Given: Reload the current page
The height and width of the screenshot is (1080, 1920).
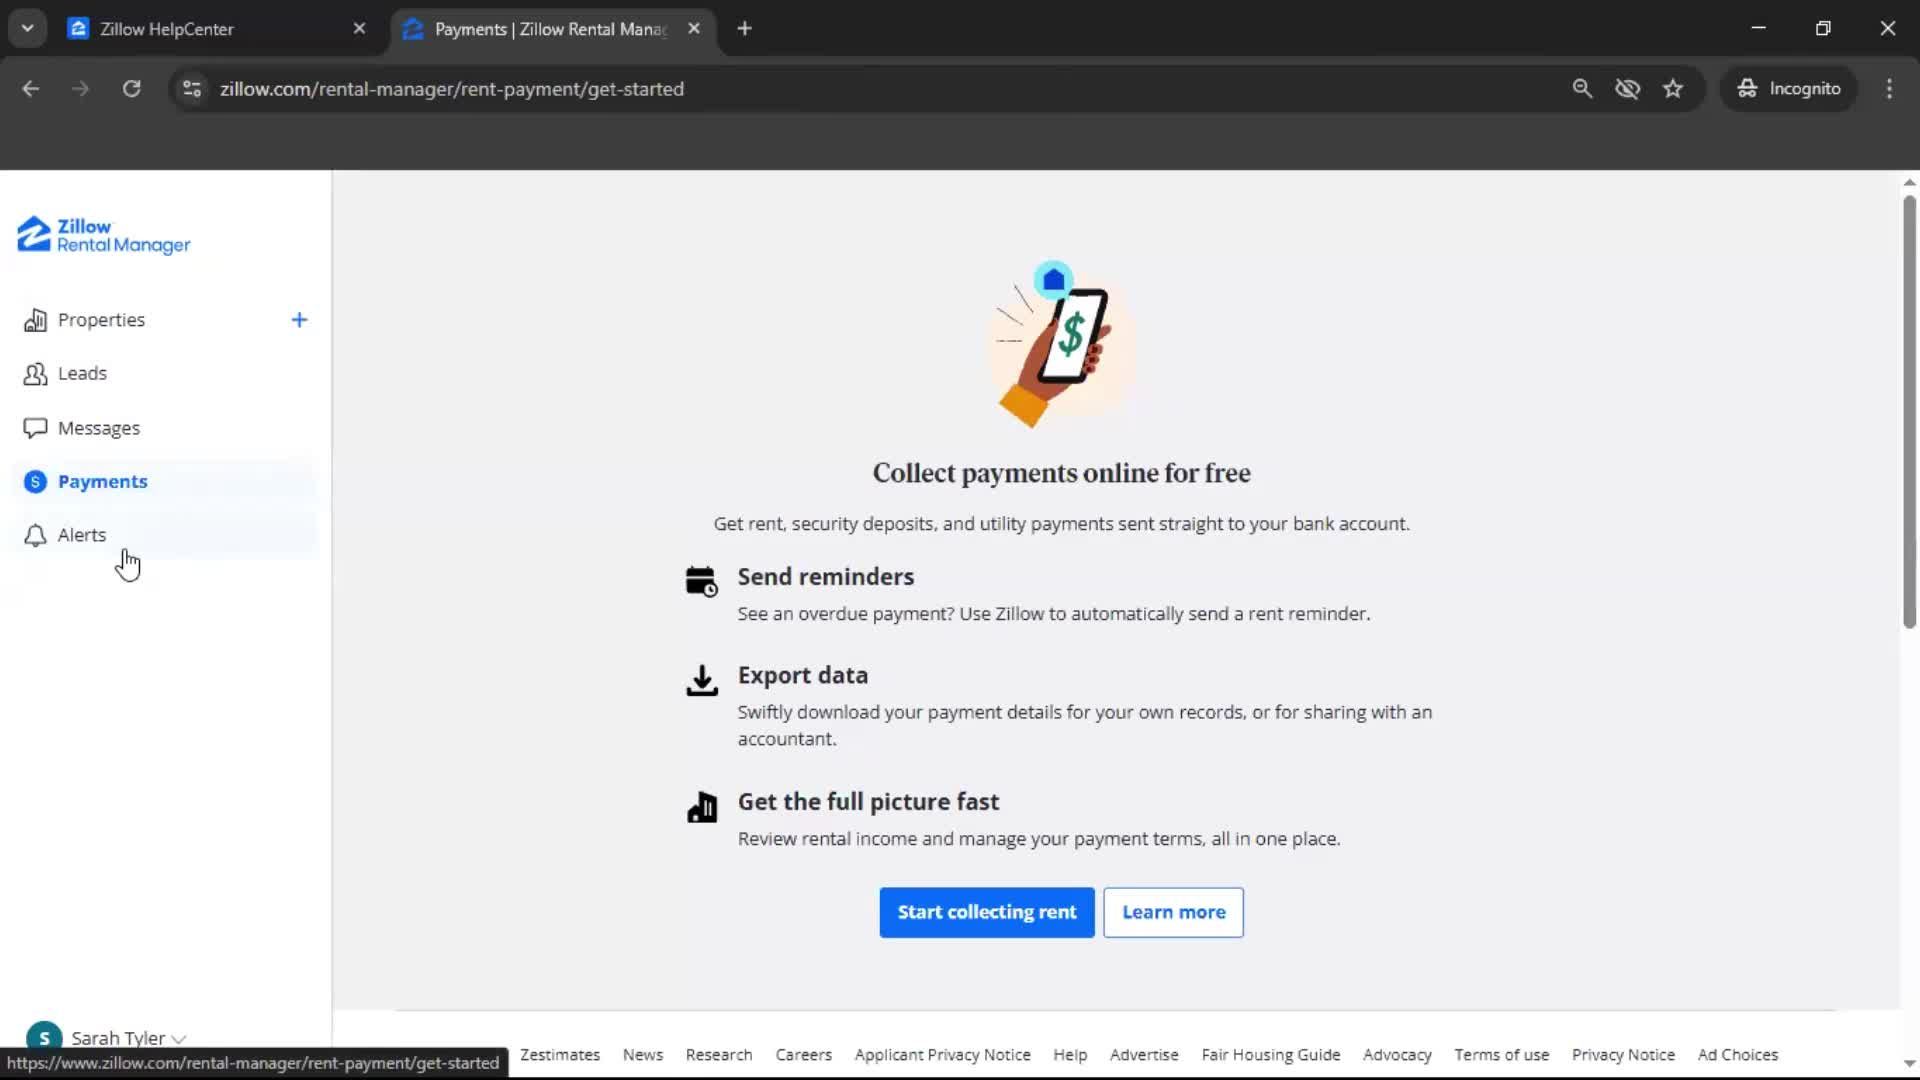Looking at the screenshot, I should (131, 89).
